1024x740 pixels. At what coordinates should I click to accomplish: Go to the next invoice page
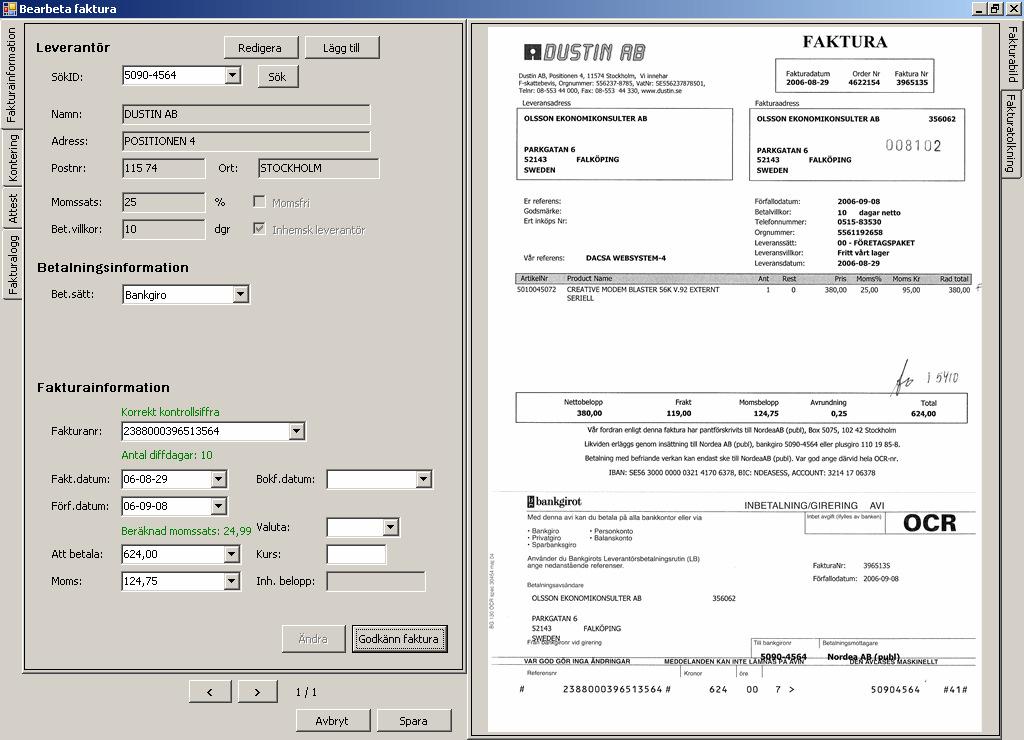pos(257,692)
